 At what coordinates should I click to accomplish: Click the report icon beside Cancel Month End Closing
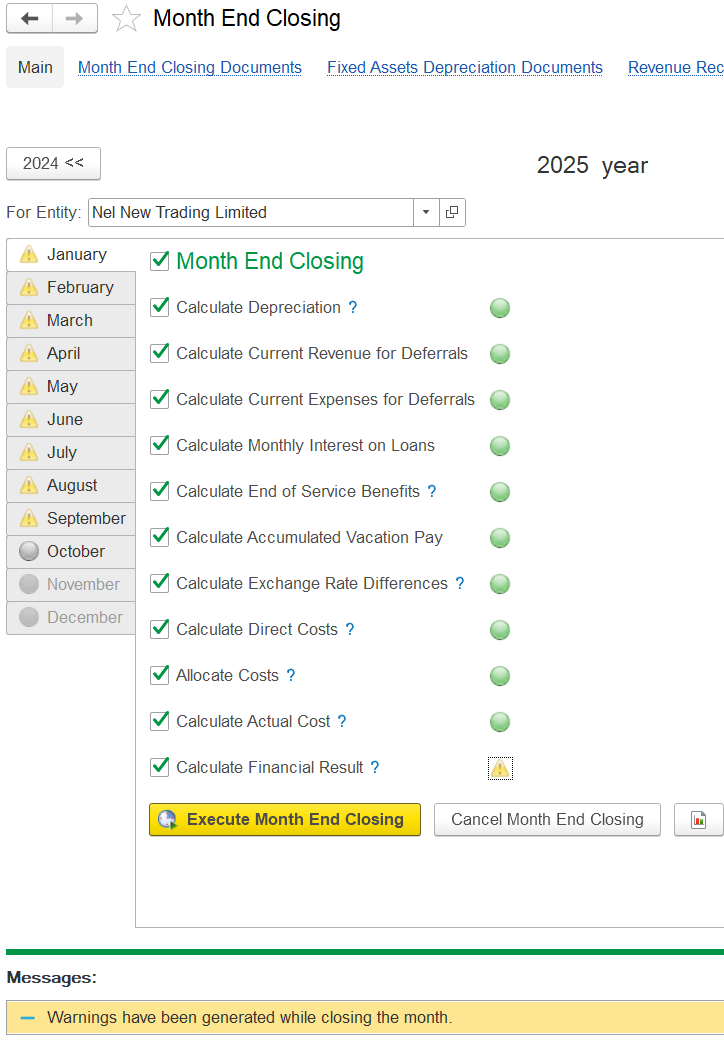click(699, 820)
